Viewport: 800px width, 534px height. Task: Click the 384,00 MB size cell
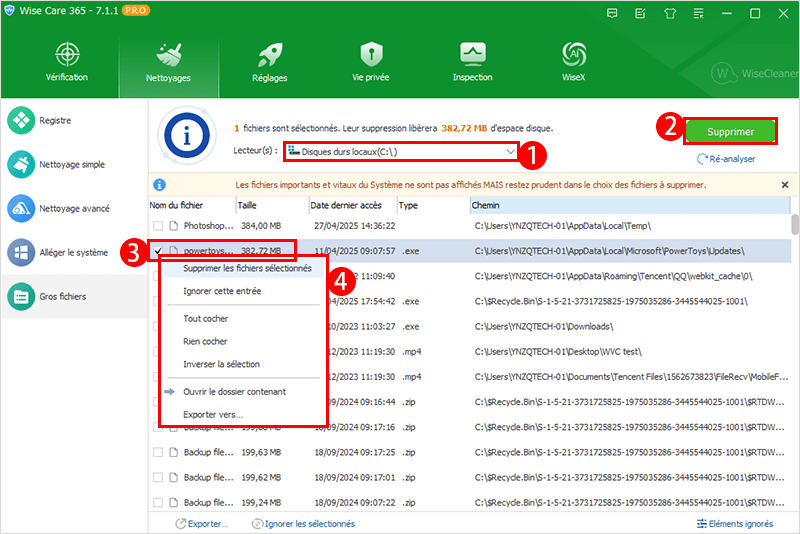261,225
